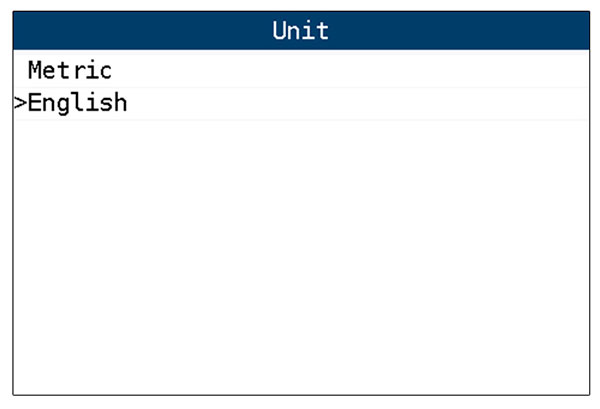Click the empty marker space before Metric
Image resolution: width=600 pixels, height=409 pixels.
click(20, 71)
